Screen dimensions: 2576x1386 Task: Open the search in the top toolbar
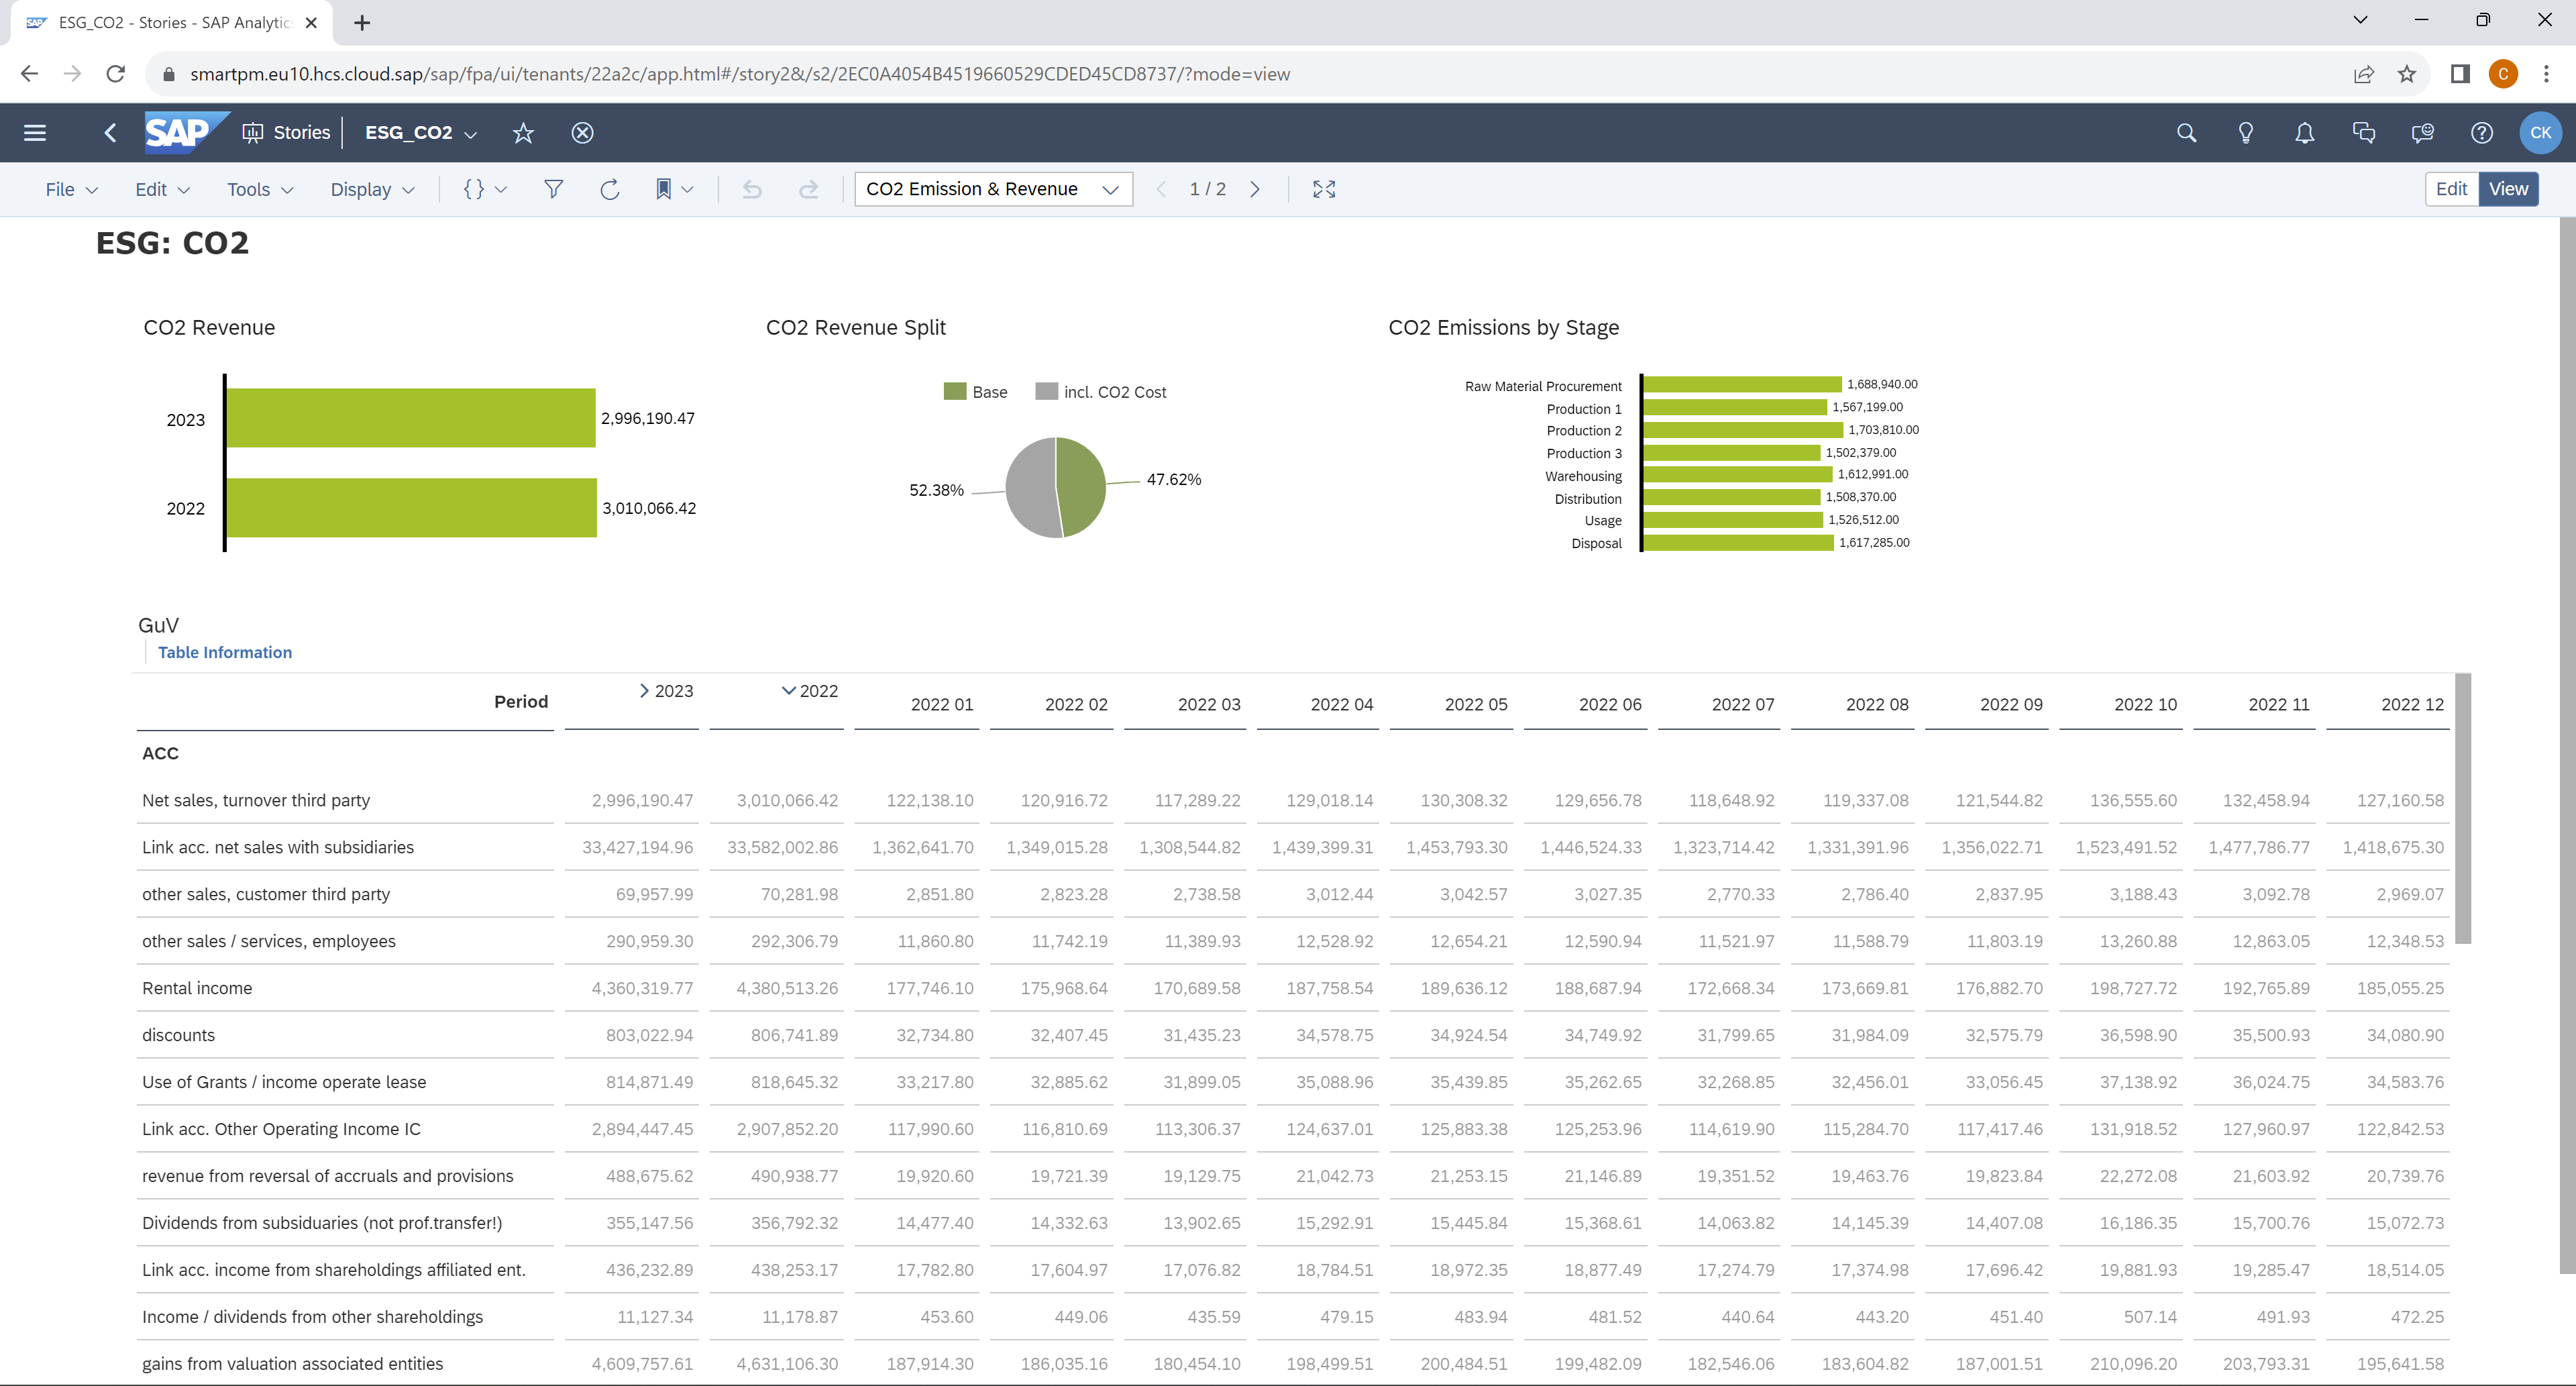click(2186, 132)
